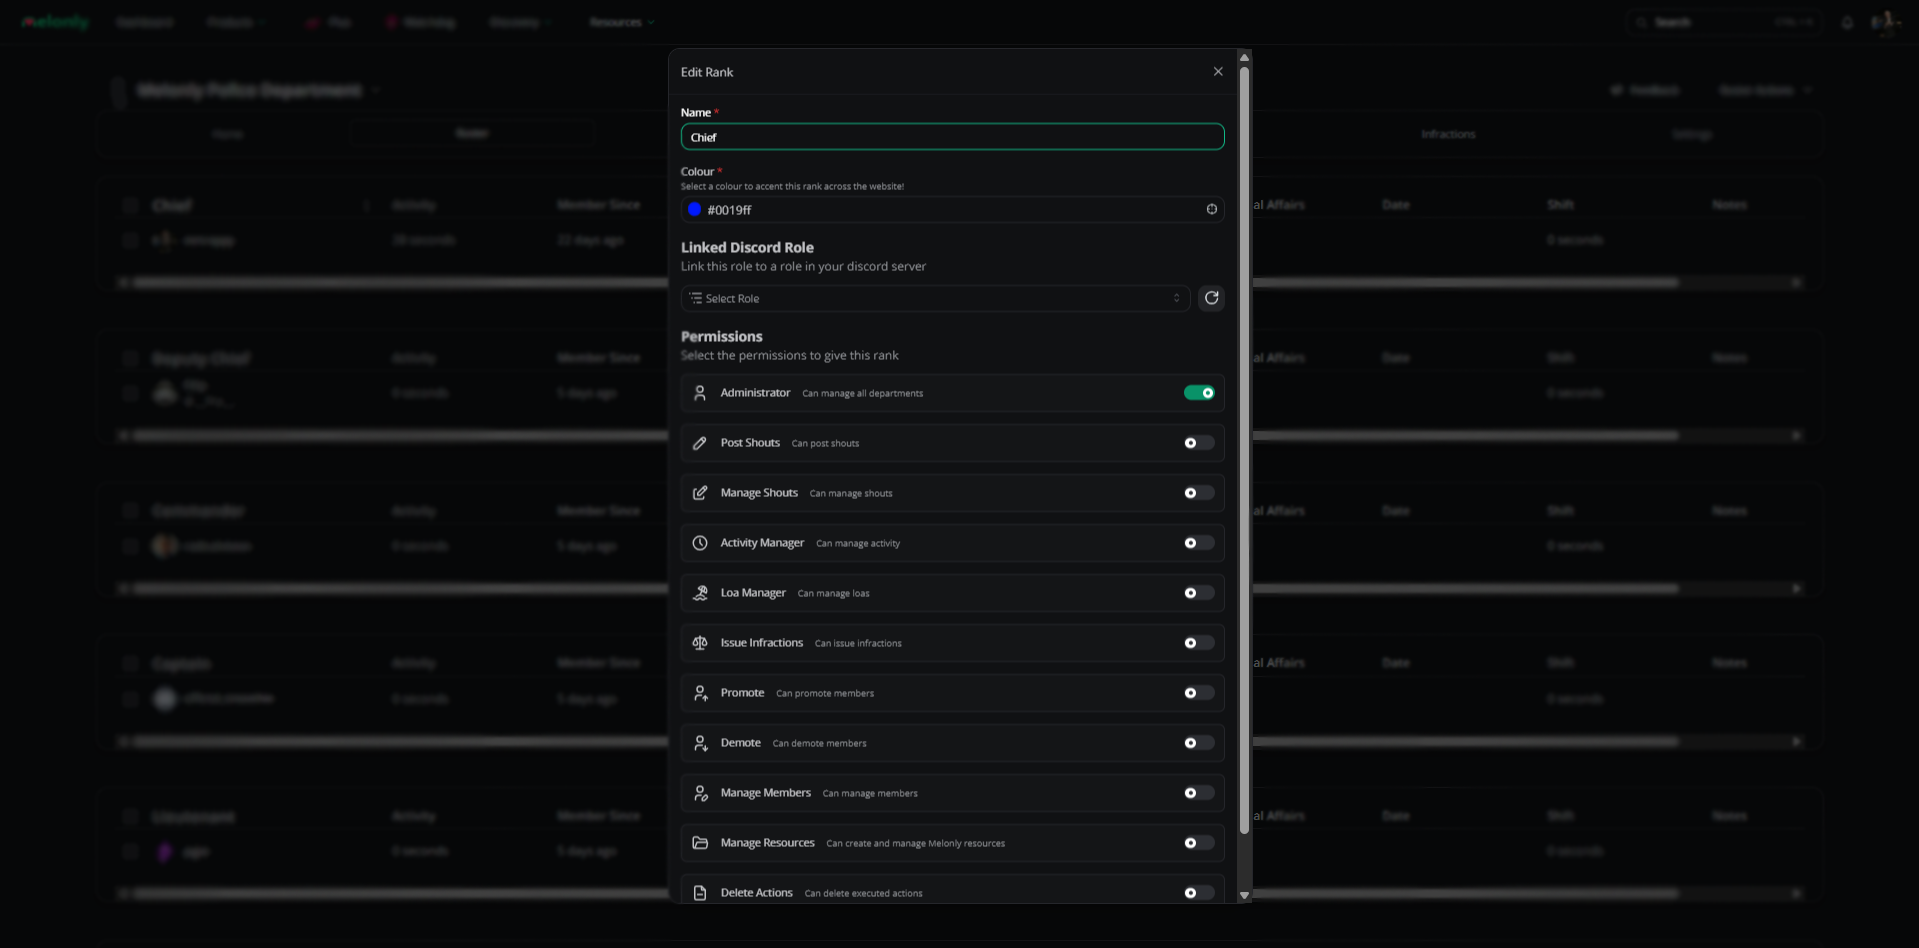Screen dimensions: 1919x948
Task: Enable the Manage Shouts toggle
Action: pyautogui.click(x=1199, y=493)
